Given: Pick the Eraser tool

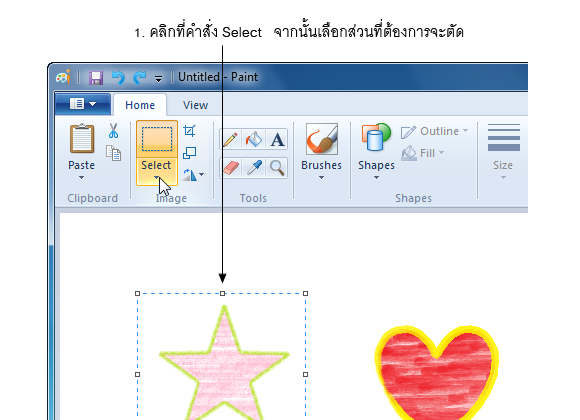Looking at the screenshot, I should pos(230,168).
